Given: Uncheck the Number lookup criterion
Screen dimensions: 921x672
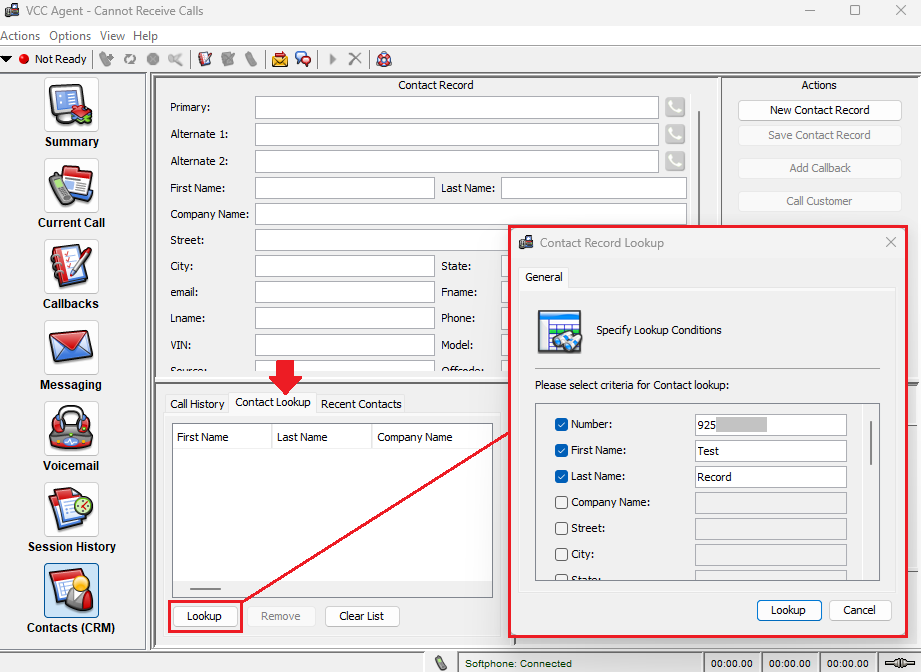Looking at the screenshot, I should (x=561, y=424).
